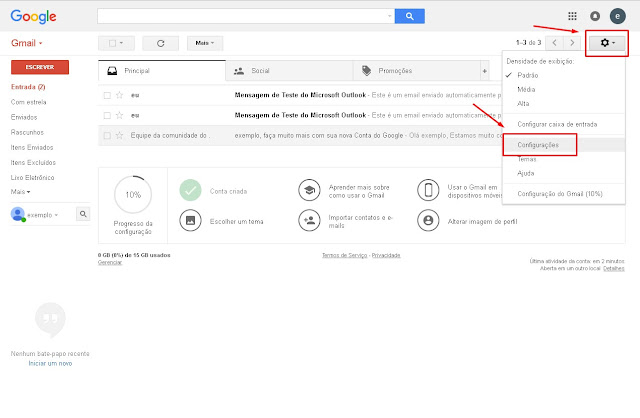Click the 10% setup progress circle
The height and width of the screenshot is (418, 640).
[133, 195]
